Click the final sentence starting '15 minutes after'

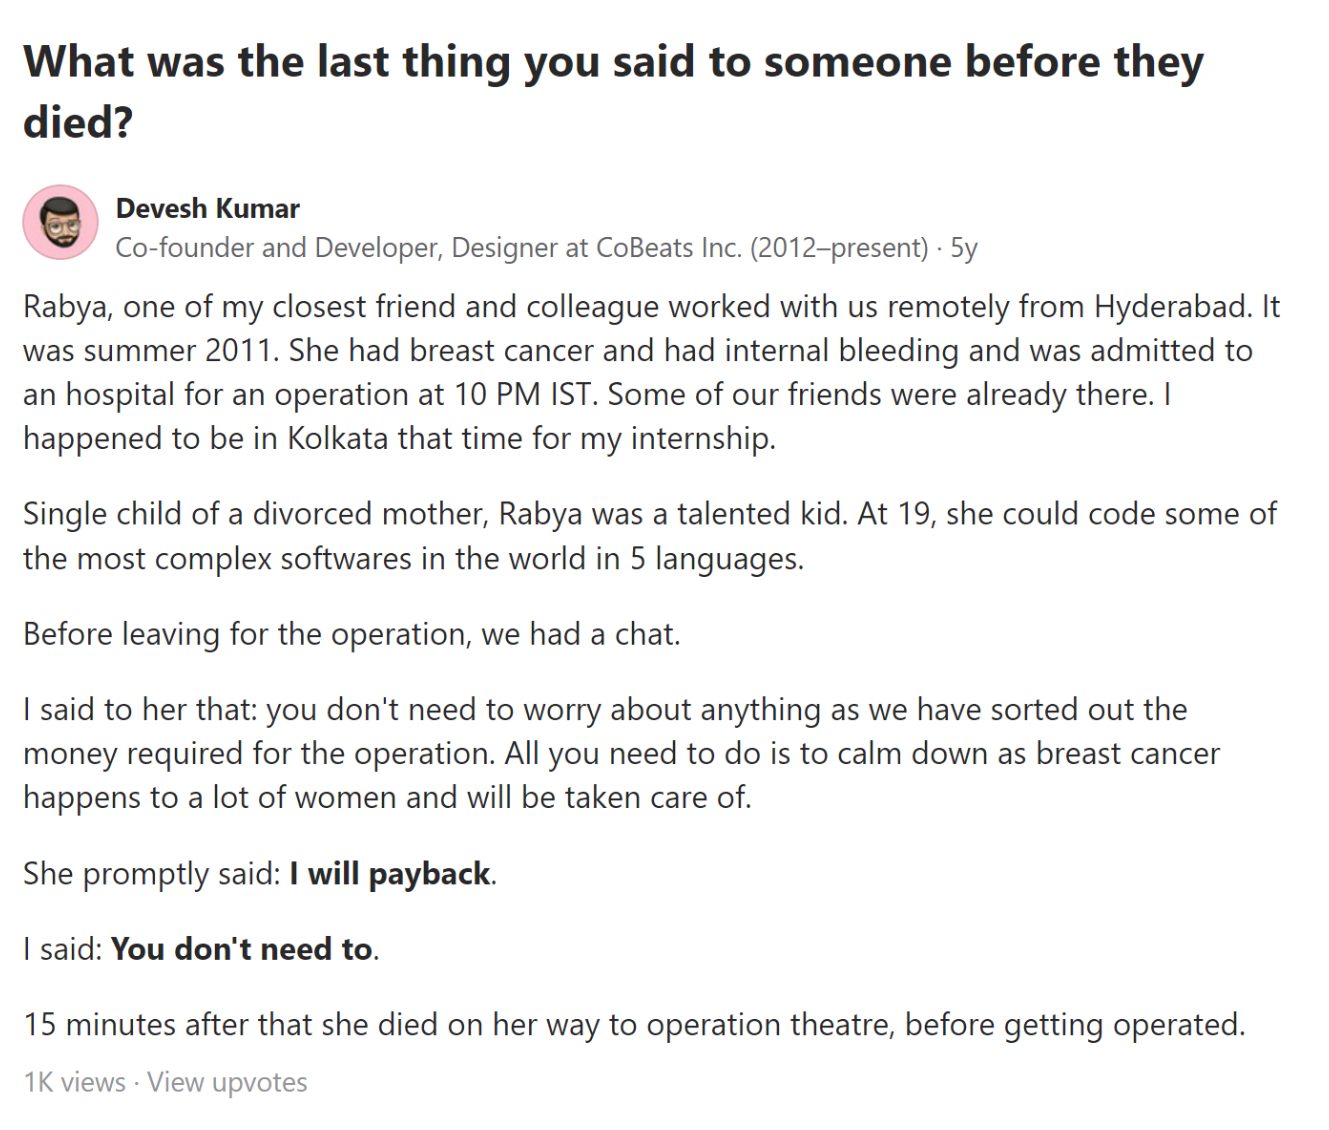pyautogui.click(x=634, y=1025)
